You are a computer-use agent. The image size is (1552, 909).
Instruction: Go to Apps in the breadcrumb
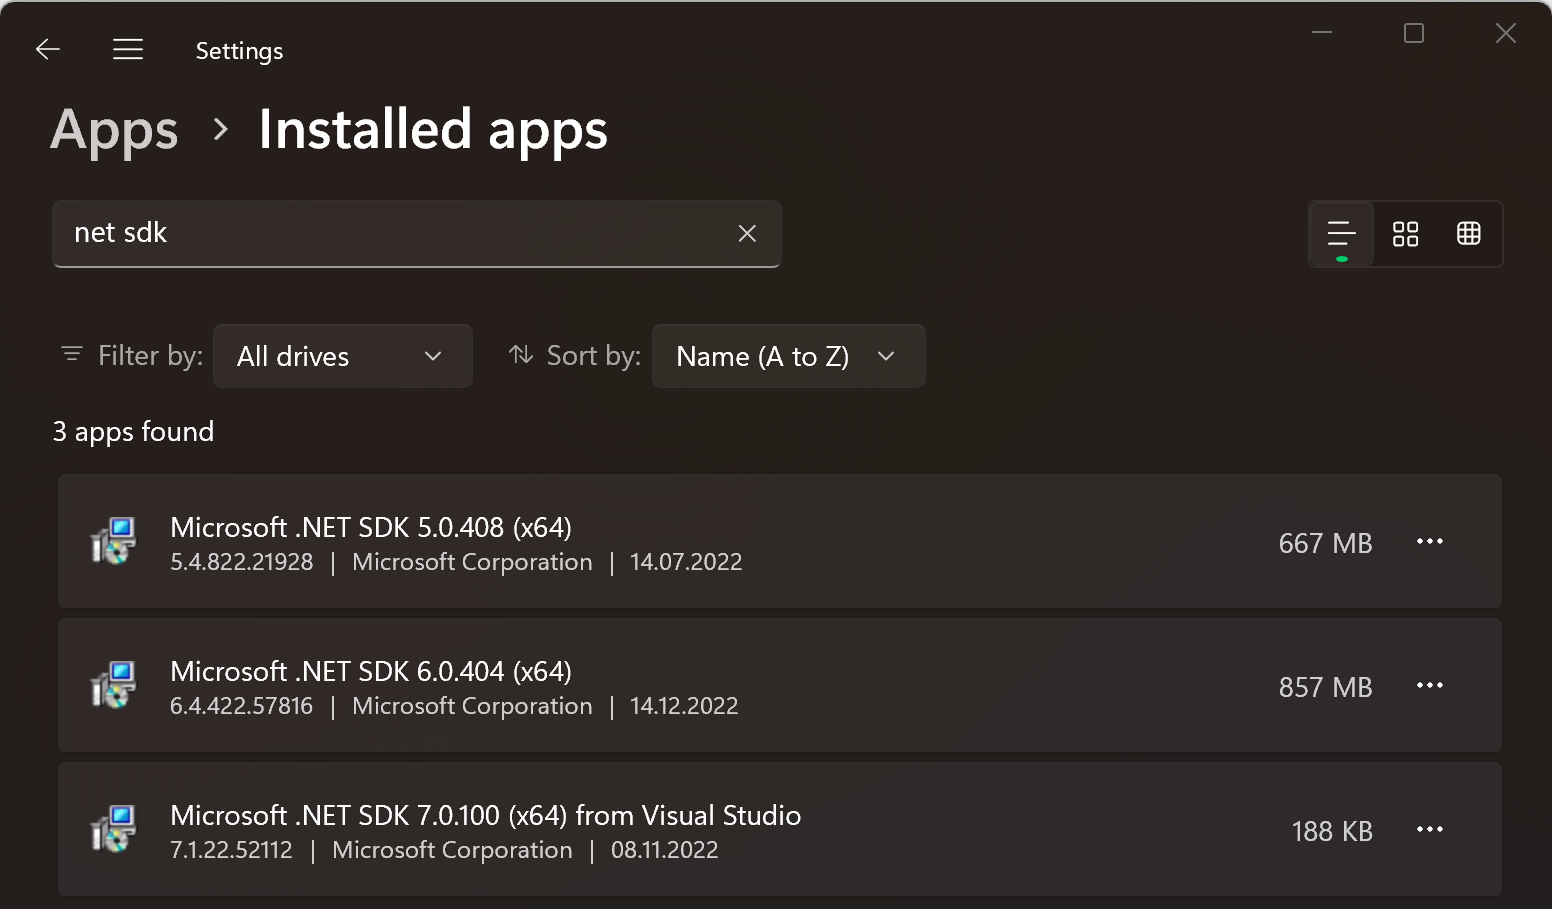114,130
